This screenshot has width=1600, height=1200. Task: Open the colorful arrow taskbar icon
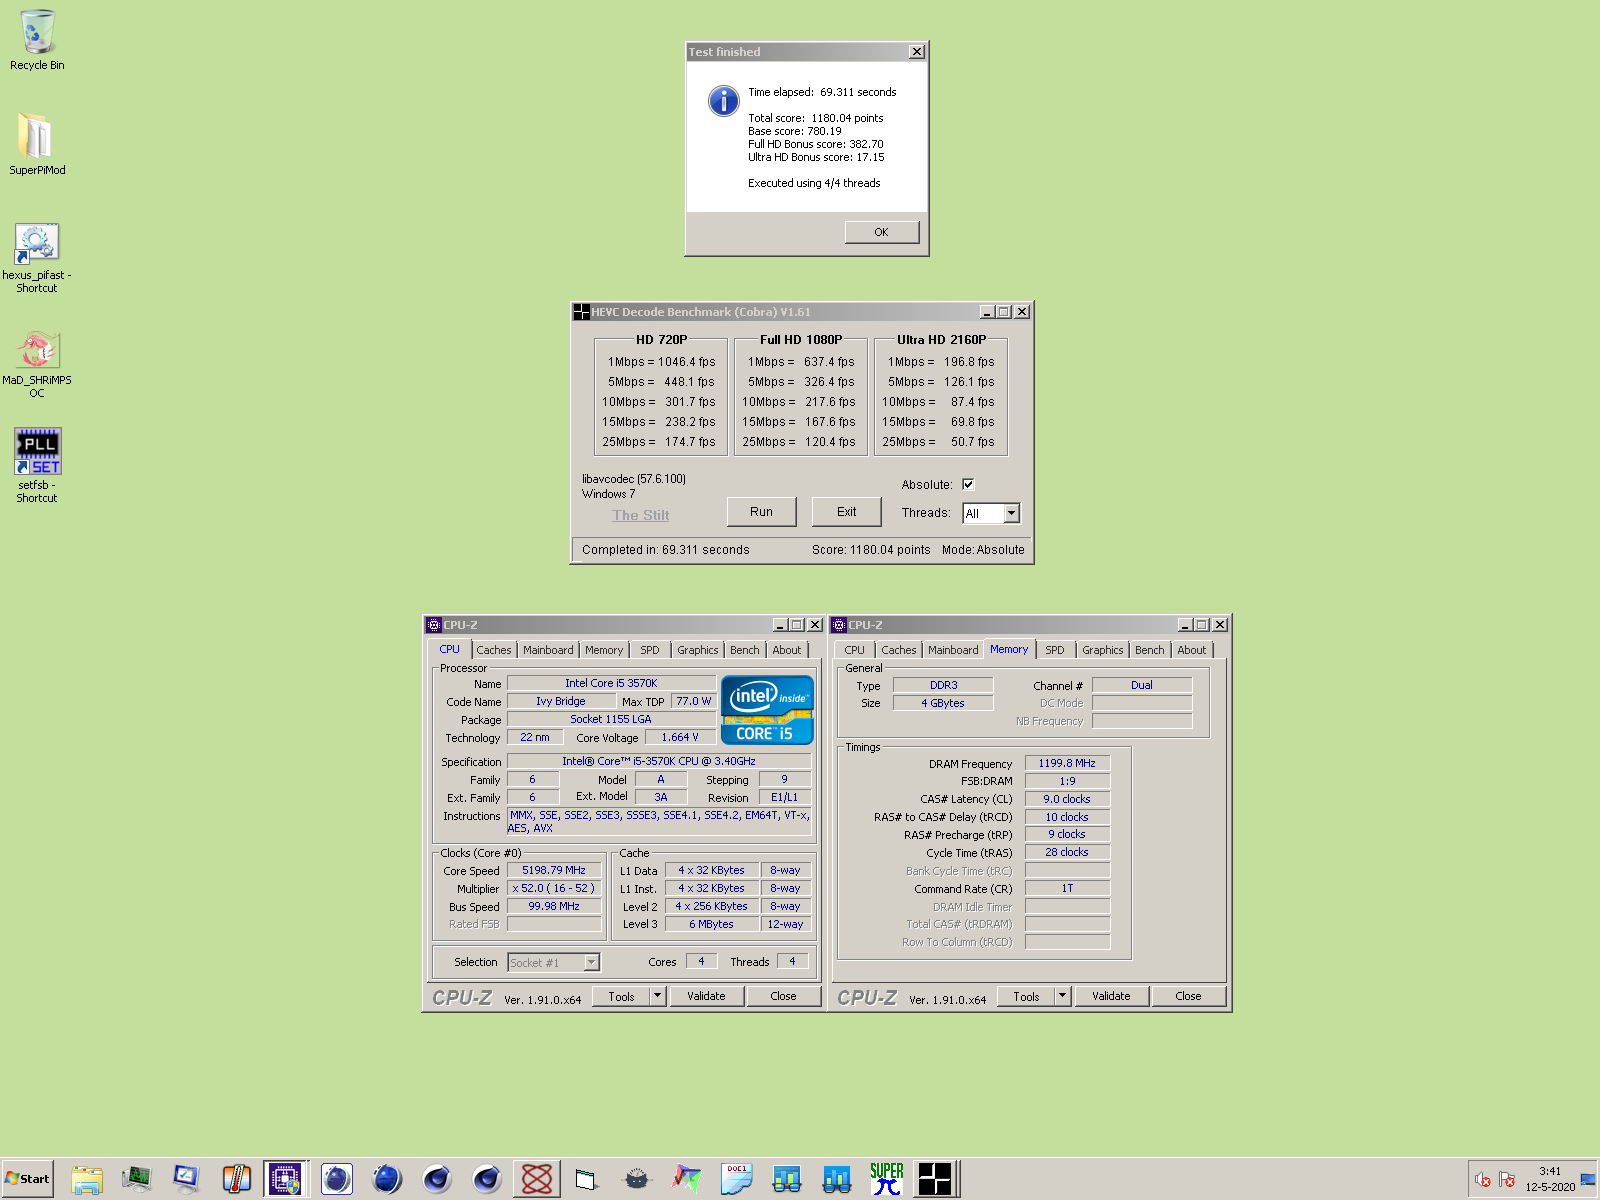[687, 1179]
